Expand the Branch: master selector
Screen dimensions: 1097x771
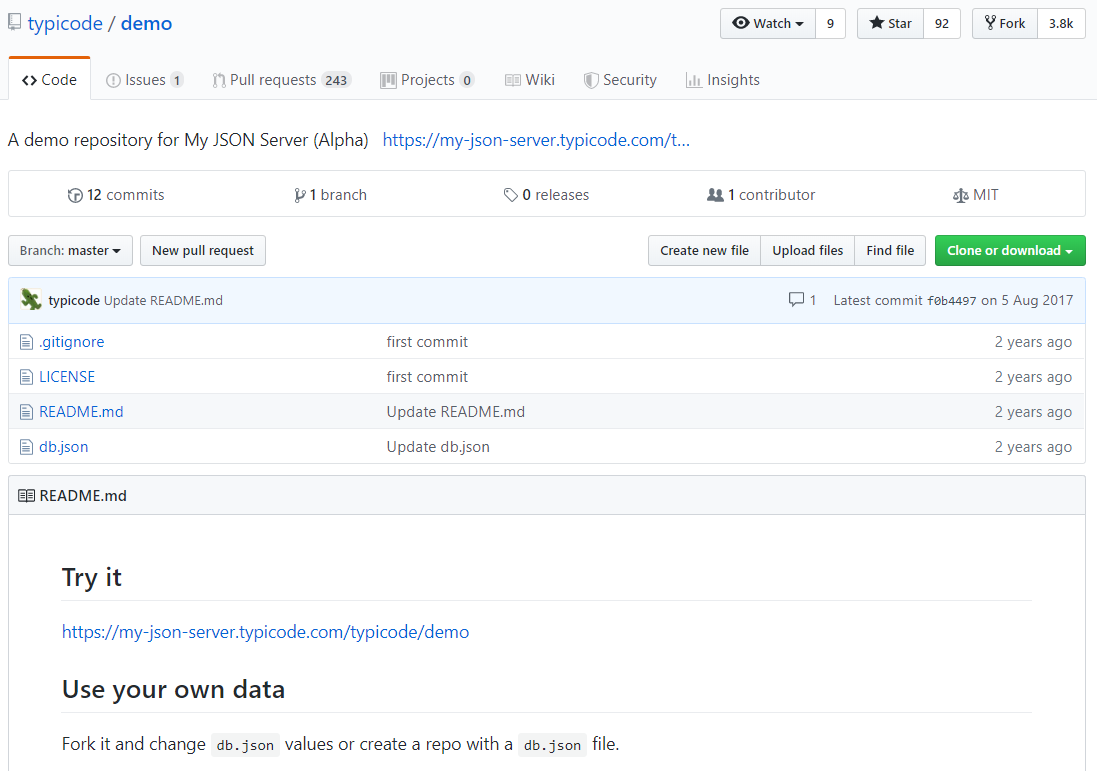(x=70, y=250)
